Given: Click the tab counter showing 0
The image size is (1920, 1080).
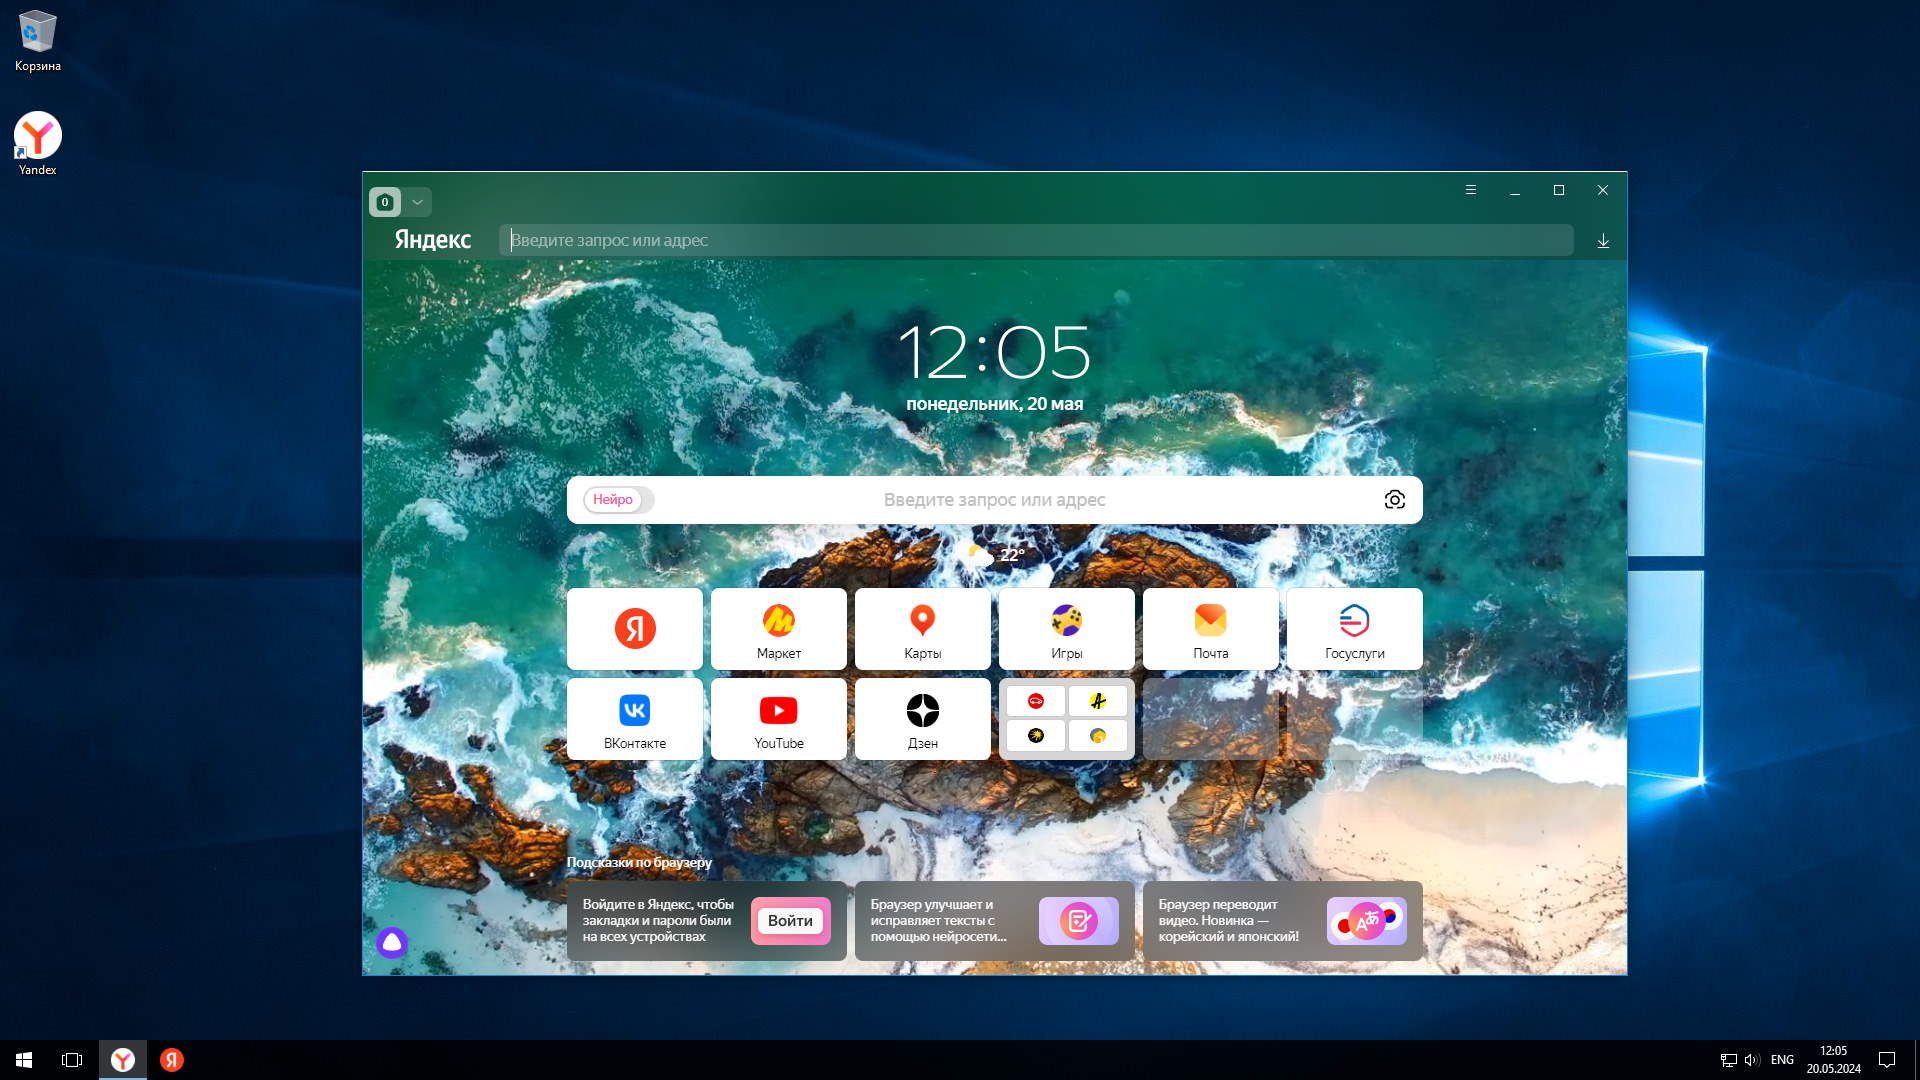Looking at the screenshot, I should click(x=385, y=202).
